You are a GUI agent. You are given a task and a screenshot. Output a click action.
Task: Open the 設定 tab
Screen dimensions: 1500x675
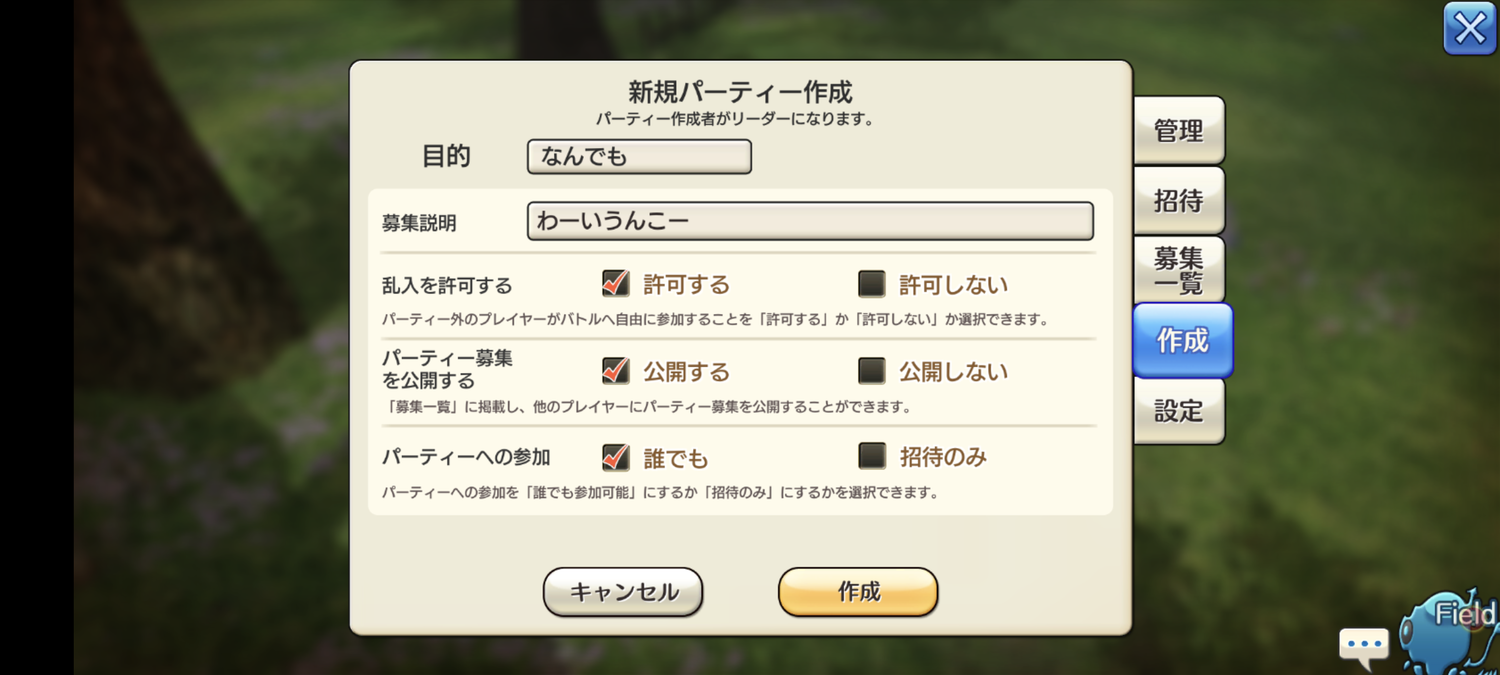[x=1178, y=411]
